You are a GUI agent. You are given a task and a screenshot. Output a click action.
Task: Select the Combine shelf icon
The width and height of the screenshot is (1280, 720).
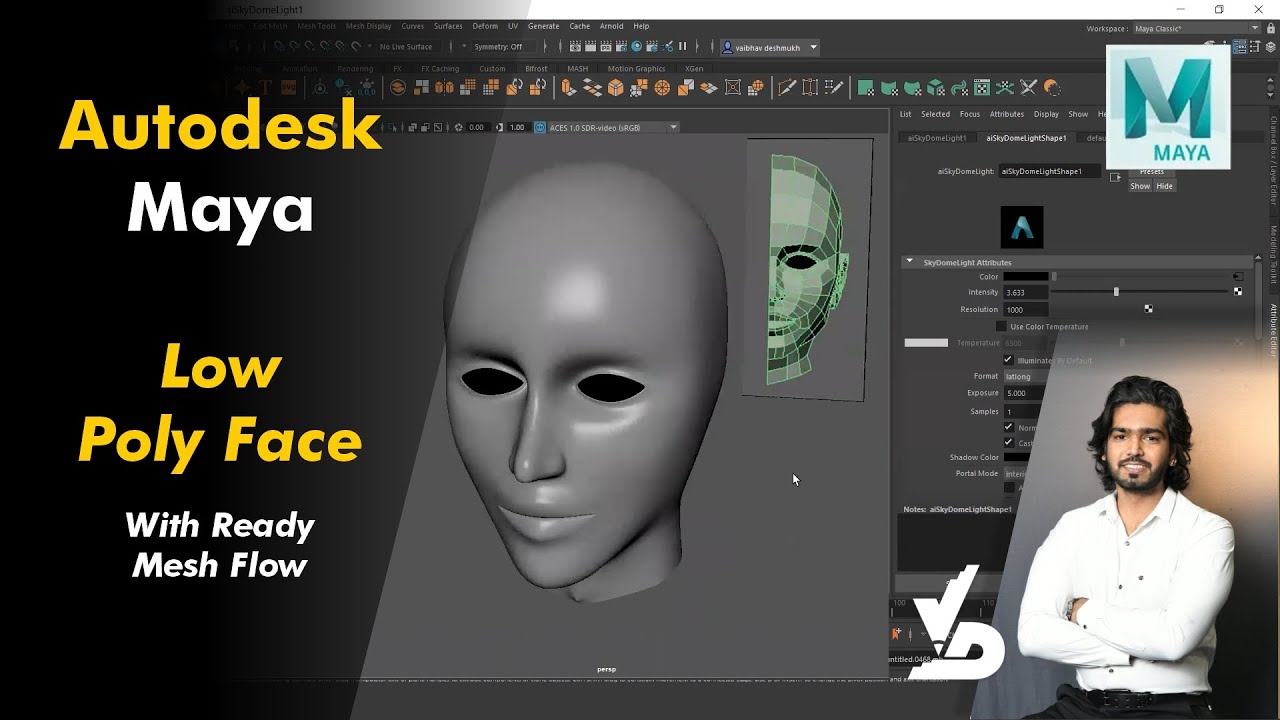(421, 88)
